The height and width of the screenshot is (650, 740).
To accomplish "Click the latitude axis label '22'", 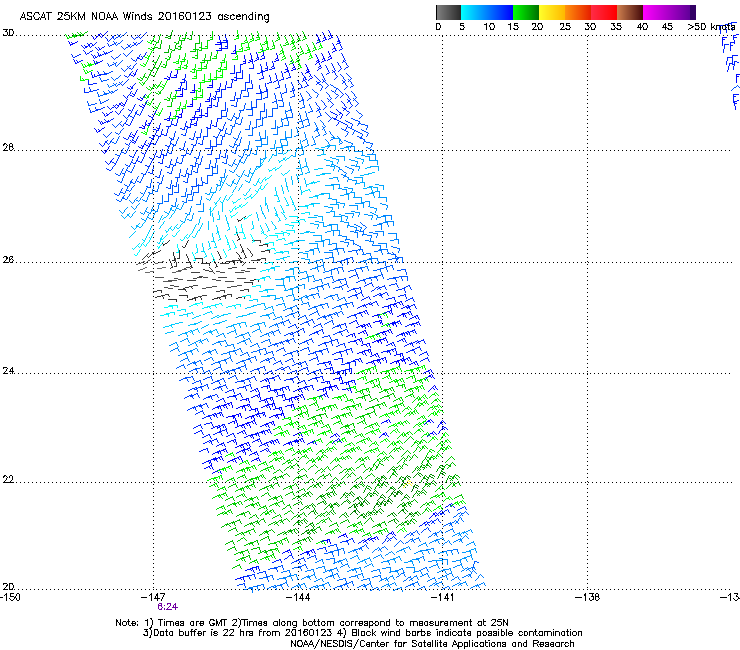I will click(8, 480).
